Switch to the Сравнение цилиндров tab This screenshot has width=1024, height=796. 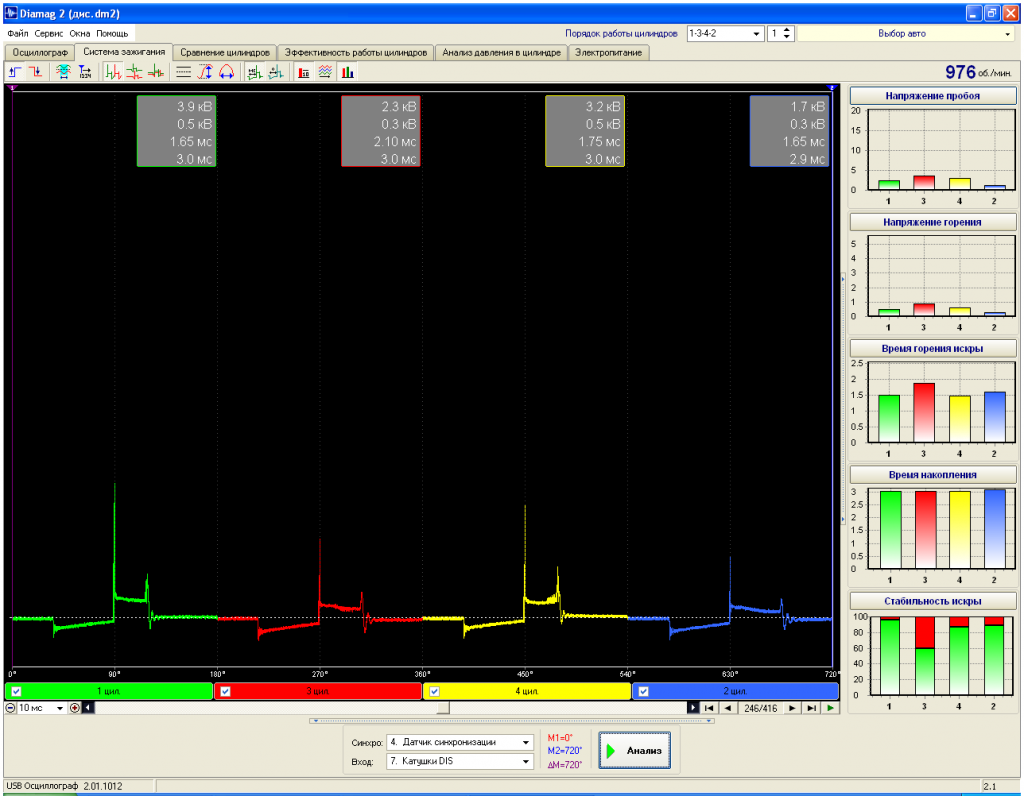point(225,53)
